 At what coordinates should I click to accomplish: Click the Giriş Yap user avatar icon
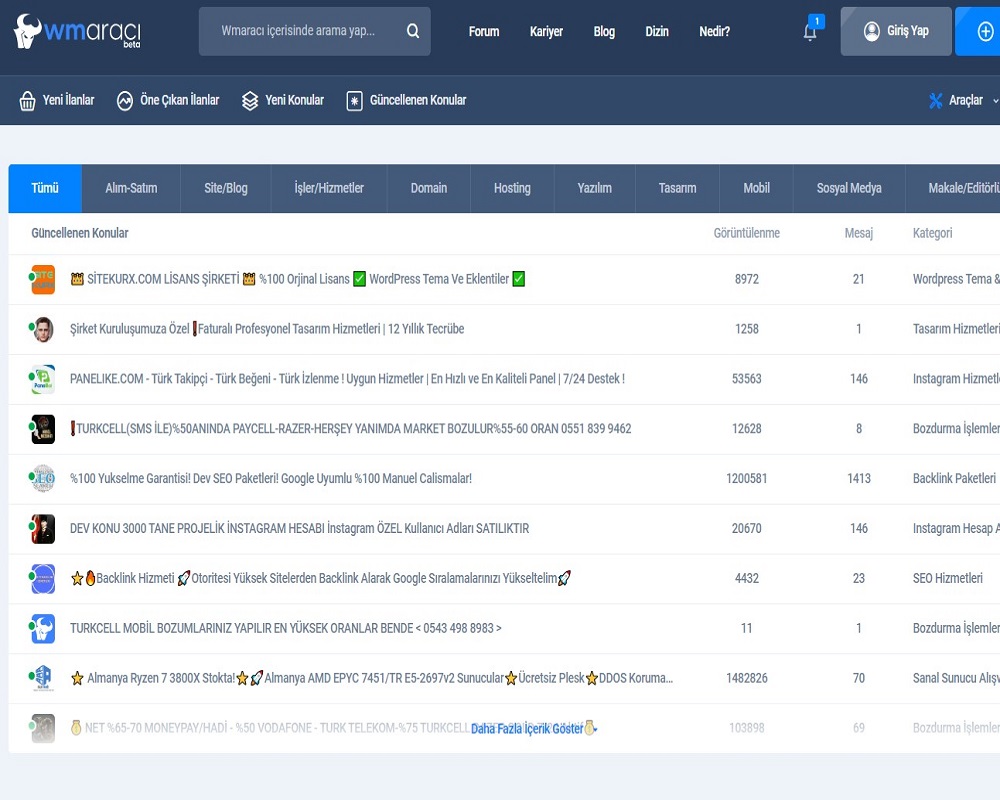[x=871, y=31]
